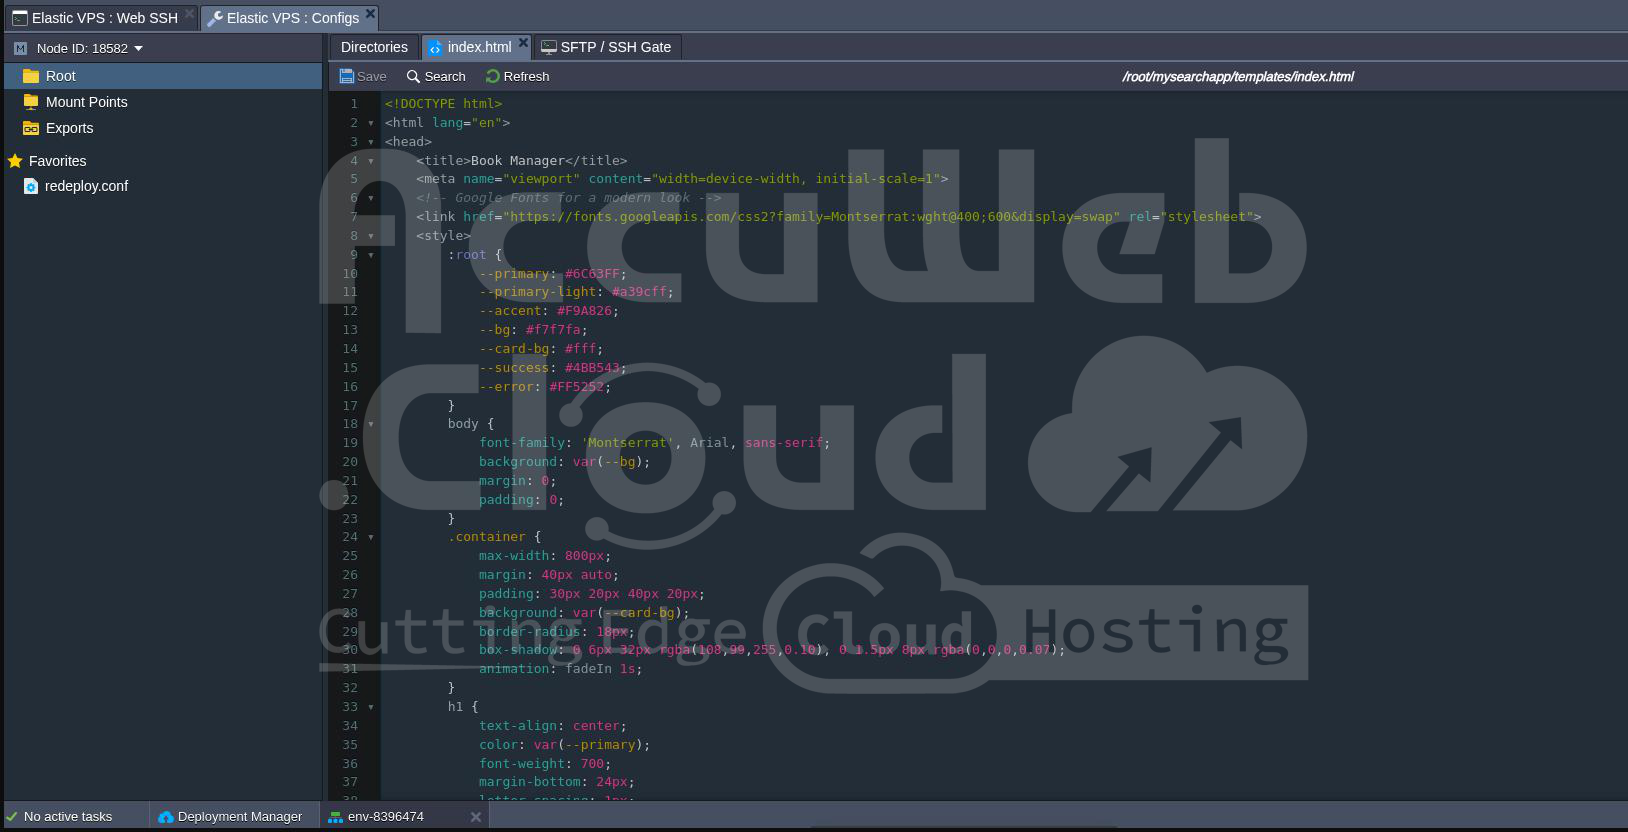Screen dimensions: 1628x832
Task: Click the Mount Points folder icon
Action: [x=31, y=102]
